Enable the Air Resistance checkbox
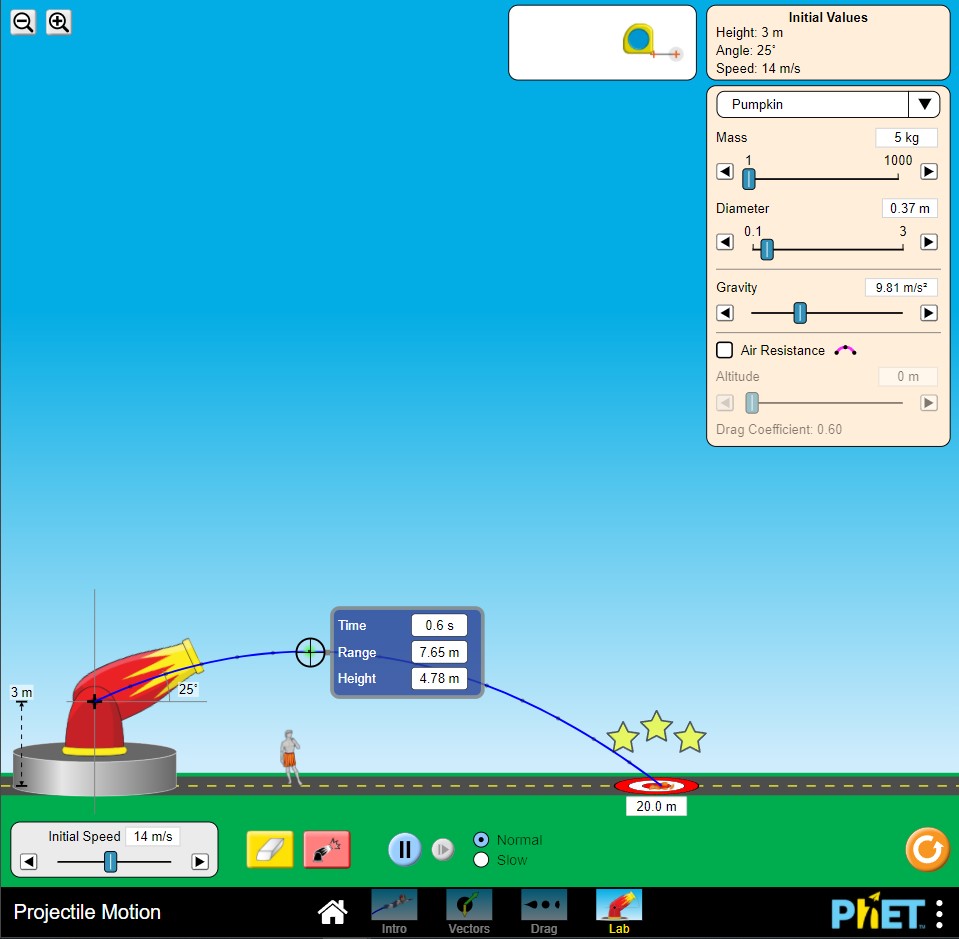This screenshot has width=959, height=939. 725,350
